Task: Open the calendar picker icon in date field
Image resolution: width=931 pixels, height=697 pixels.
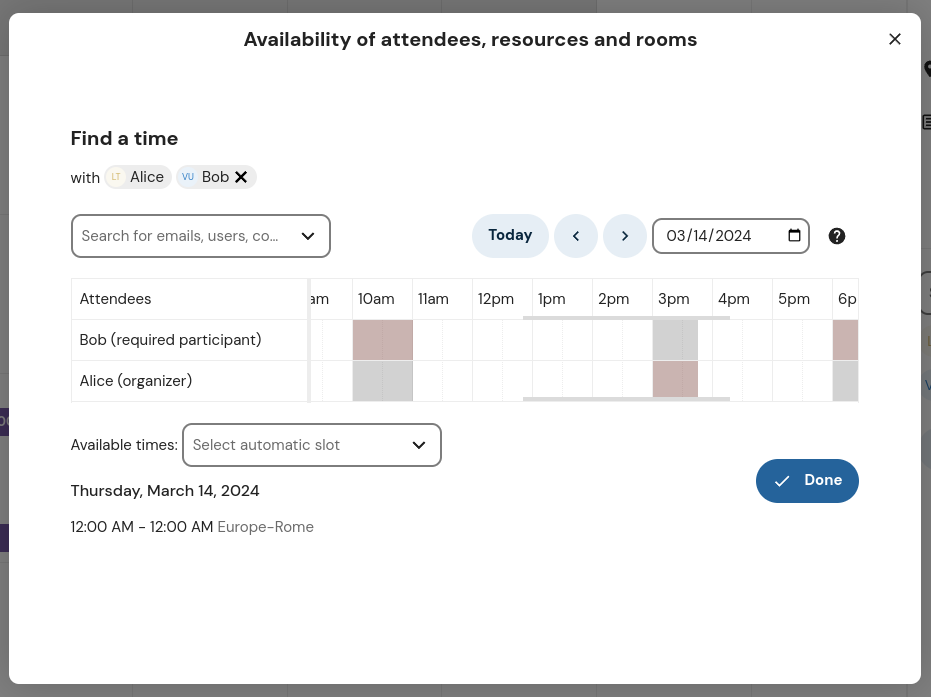Action: tap(795, 236)
